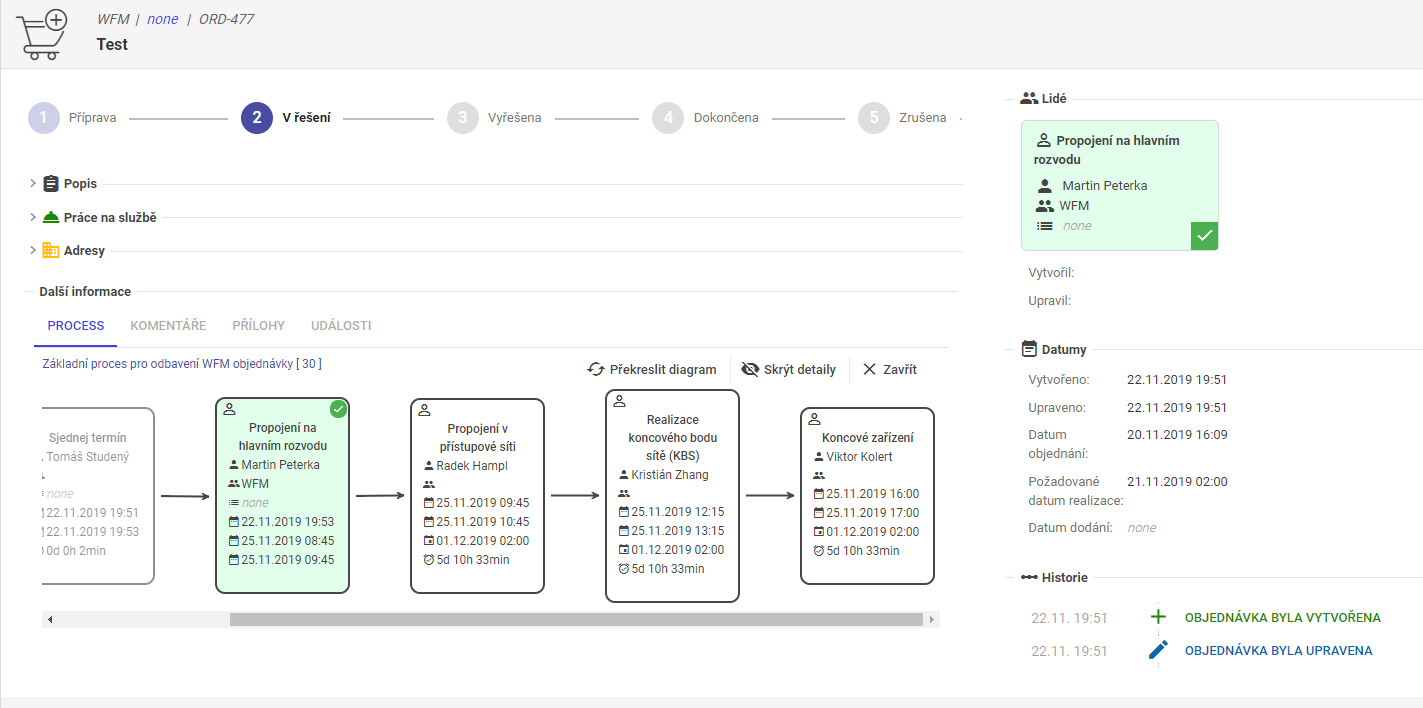The height and width of the screenshot is (708, 1423).
Task: Open the 'none' link in header breadcrumb
Action: click(162, 19)
